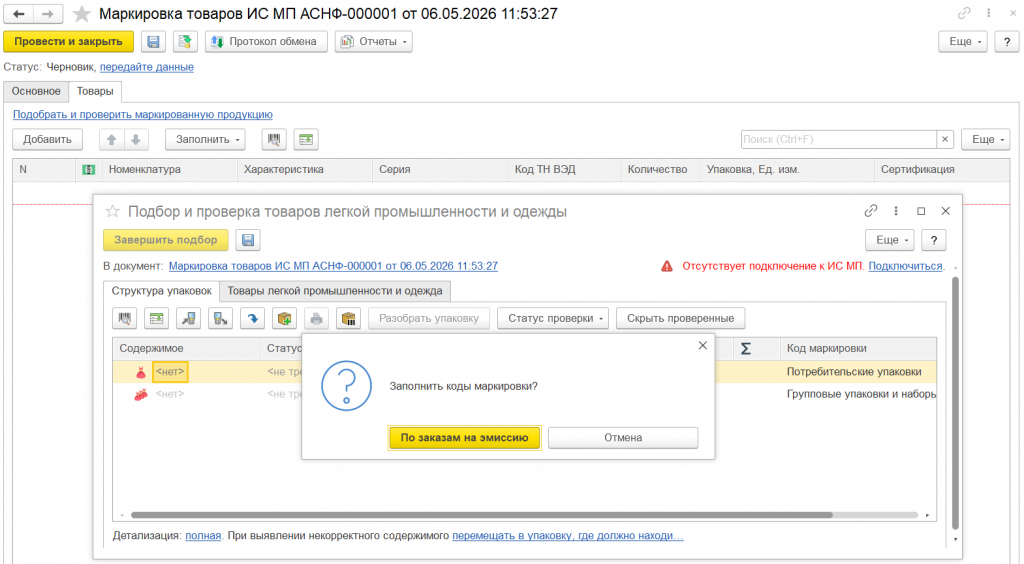This screenshot has width=1024, height=564.
Task: Open the Еще menu in the selection dialog
Action: coord(890,240)
